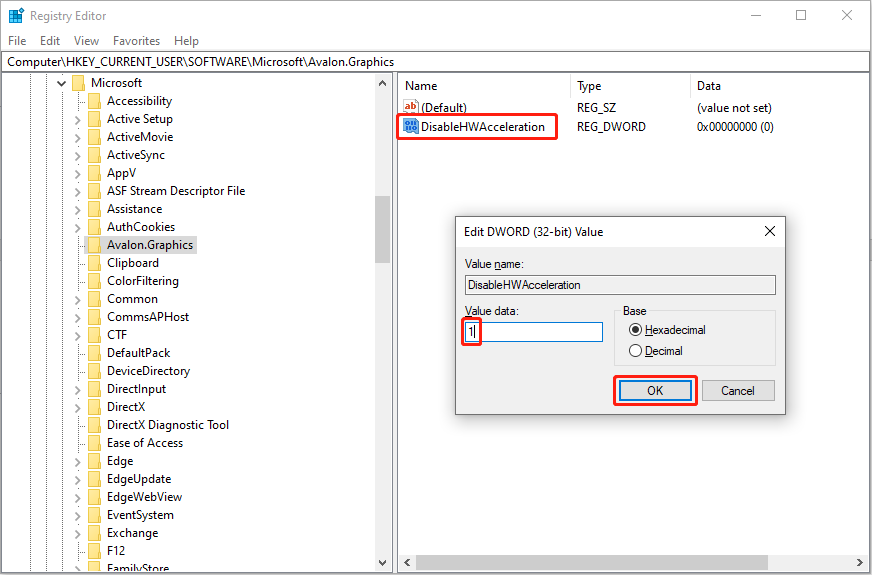Click the Microsoft folder icon in tree
Screen dimensions: 872x575
[78, 83]
